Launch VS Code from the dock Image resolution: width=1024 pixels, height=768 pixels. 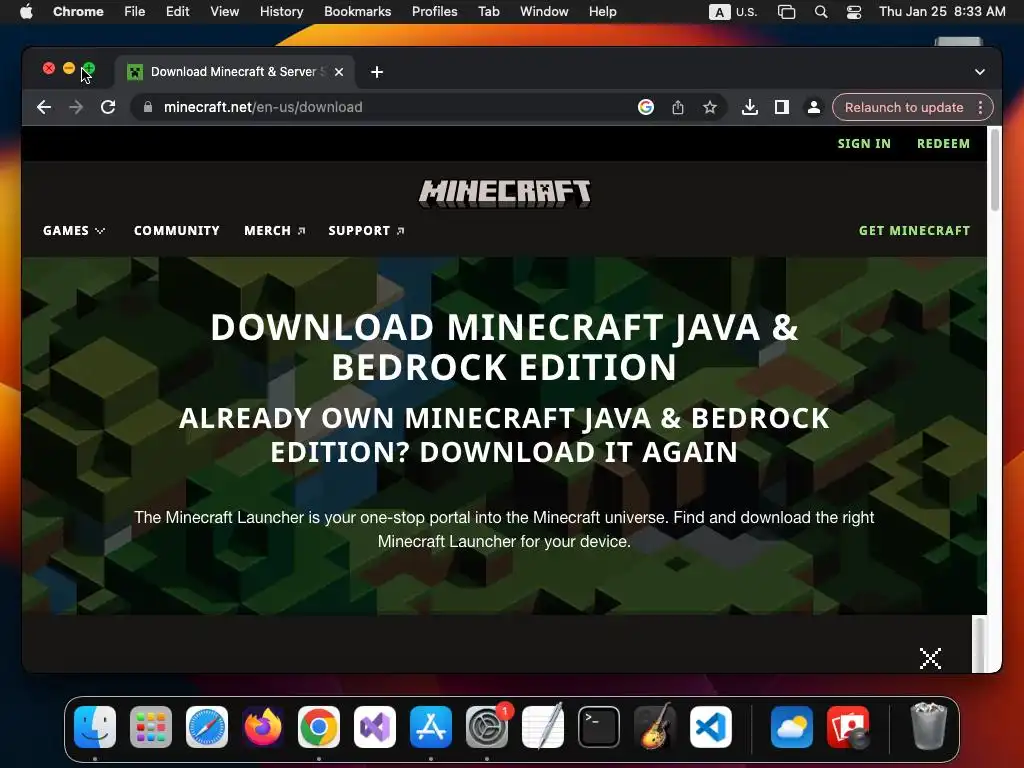711,727
